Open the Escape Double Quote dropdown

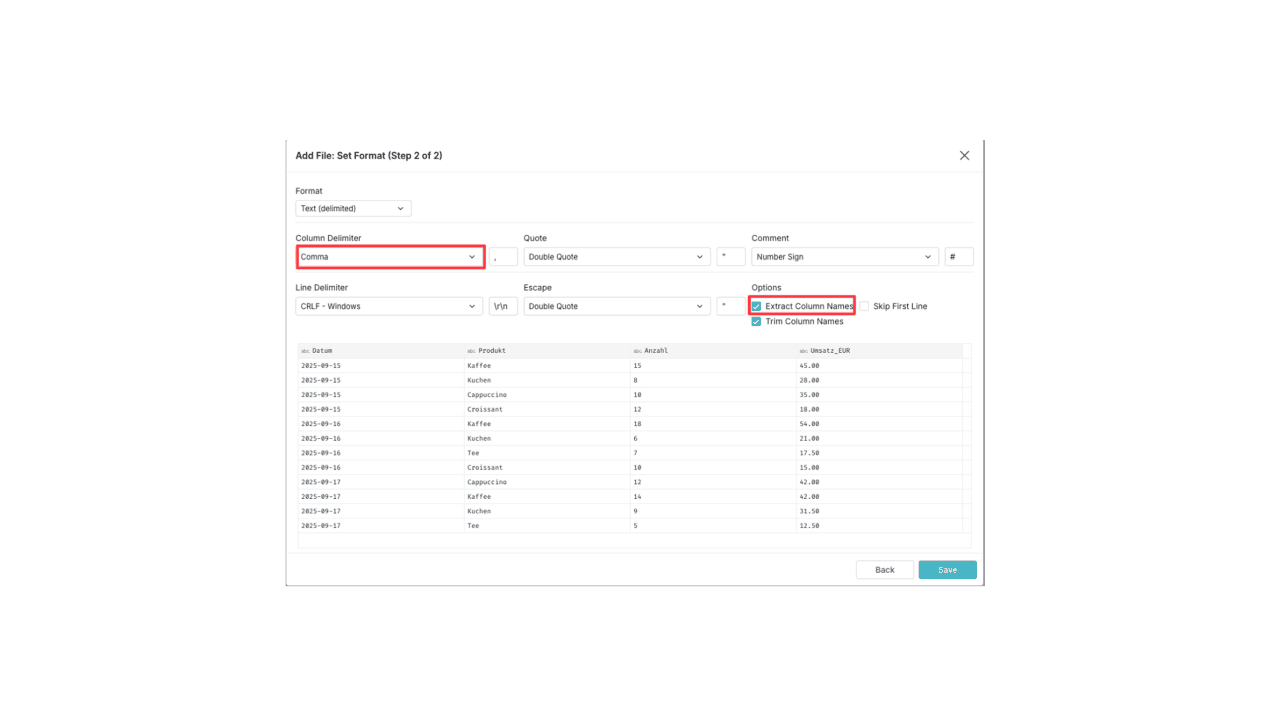pyautogui.click(x=616, y=306)
